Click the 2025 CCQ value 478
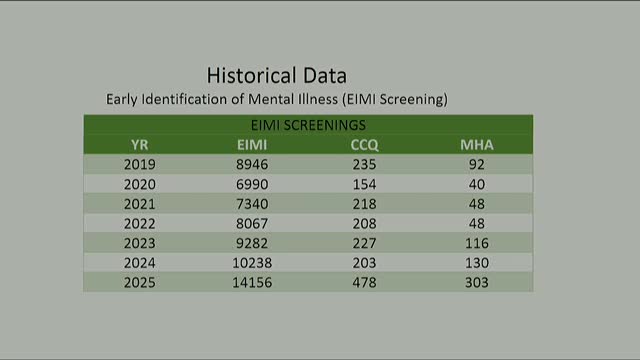 364,282
